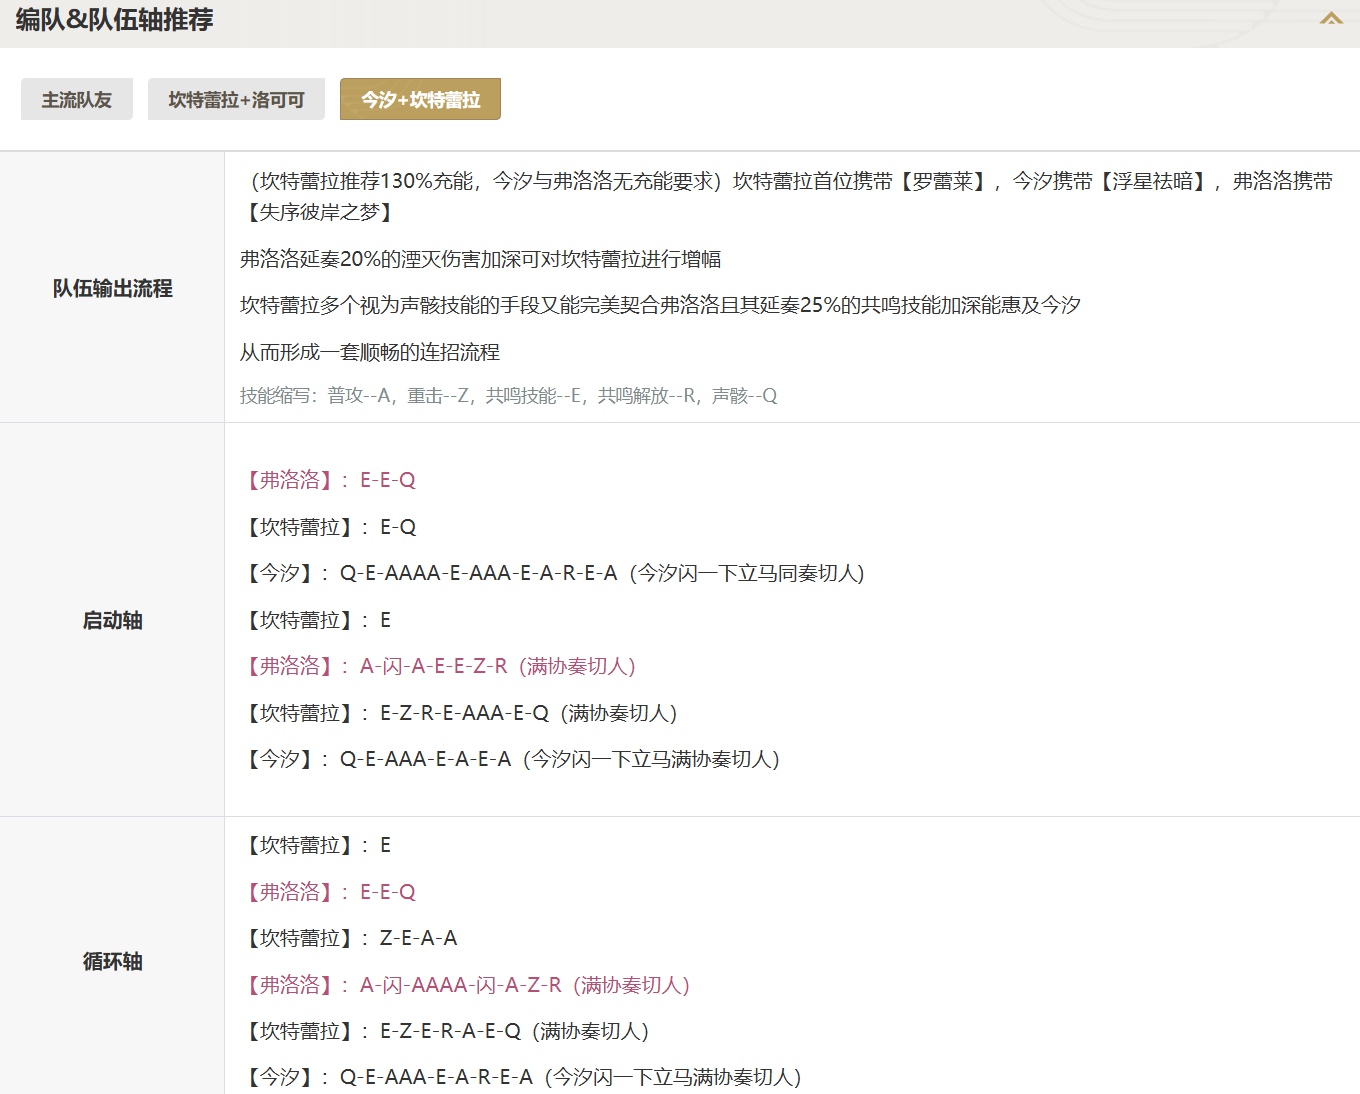Click 今汐 combo Q-E-AAA-E-A-R-E-A
This screenshot has width=1360, height=1094.
point(522,1077)
